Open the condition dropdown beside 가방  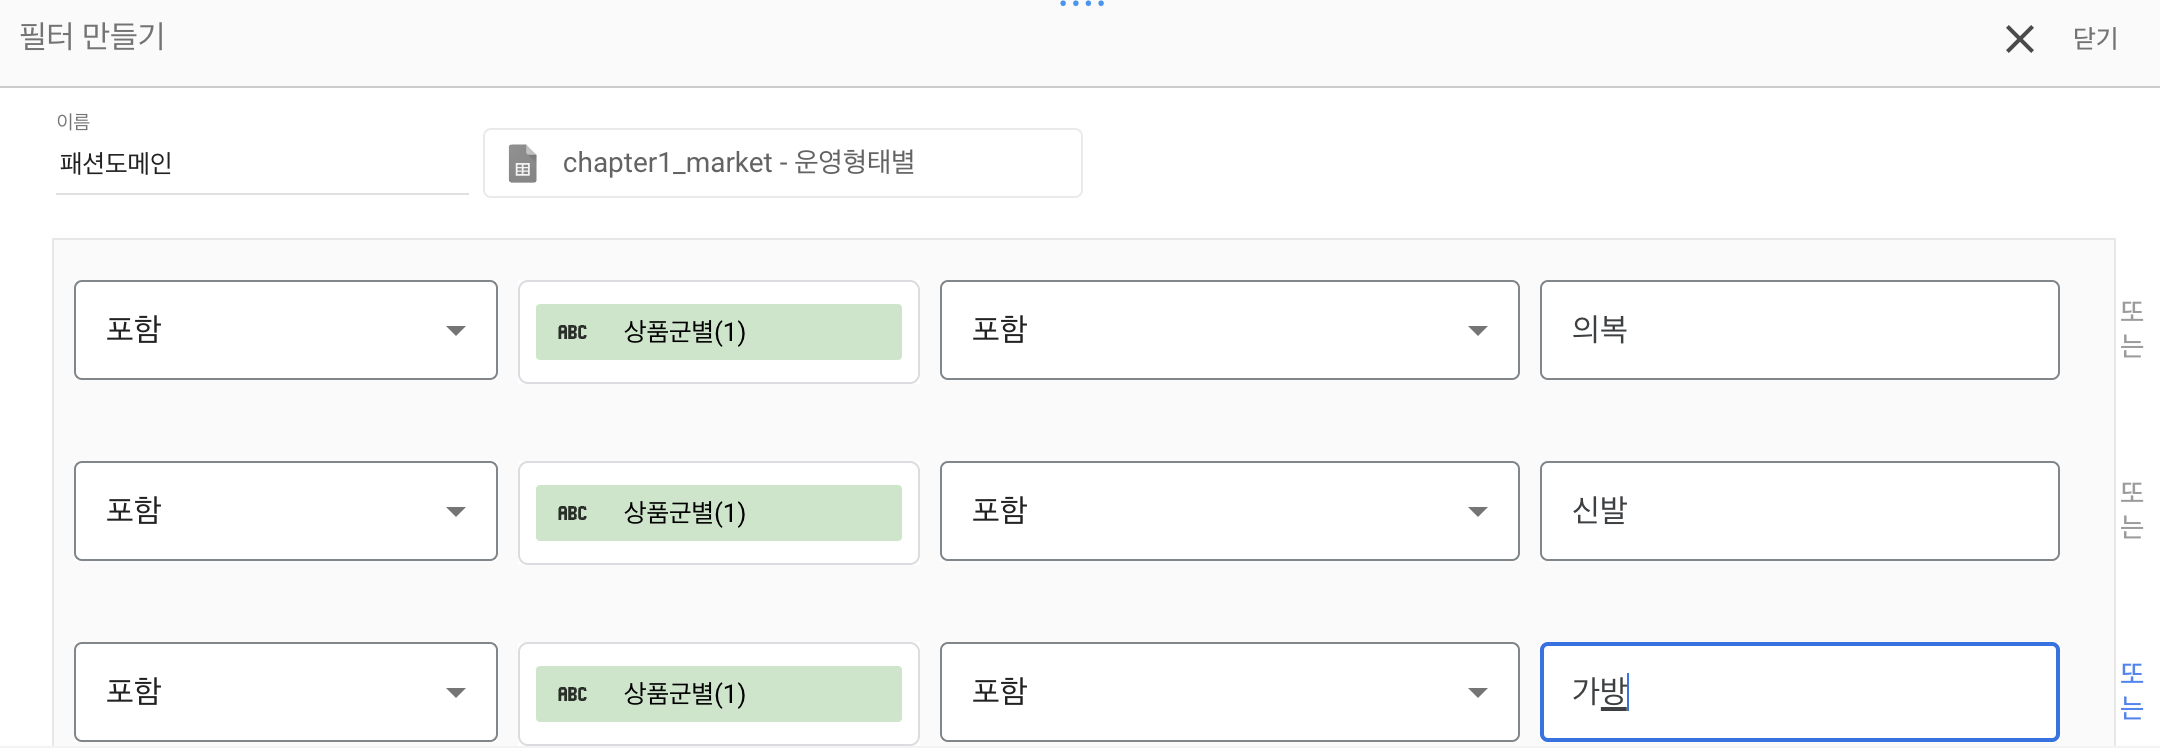point(1229,692)
